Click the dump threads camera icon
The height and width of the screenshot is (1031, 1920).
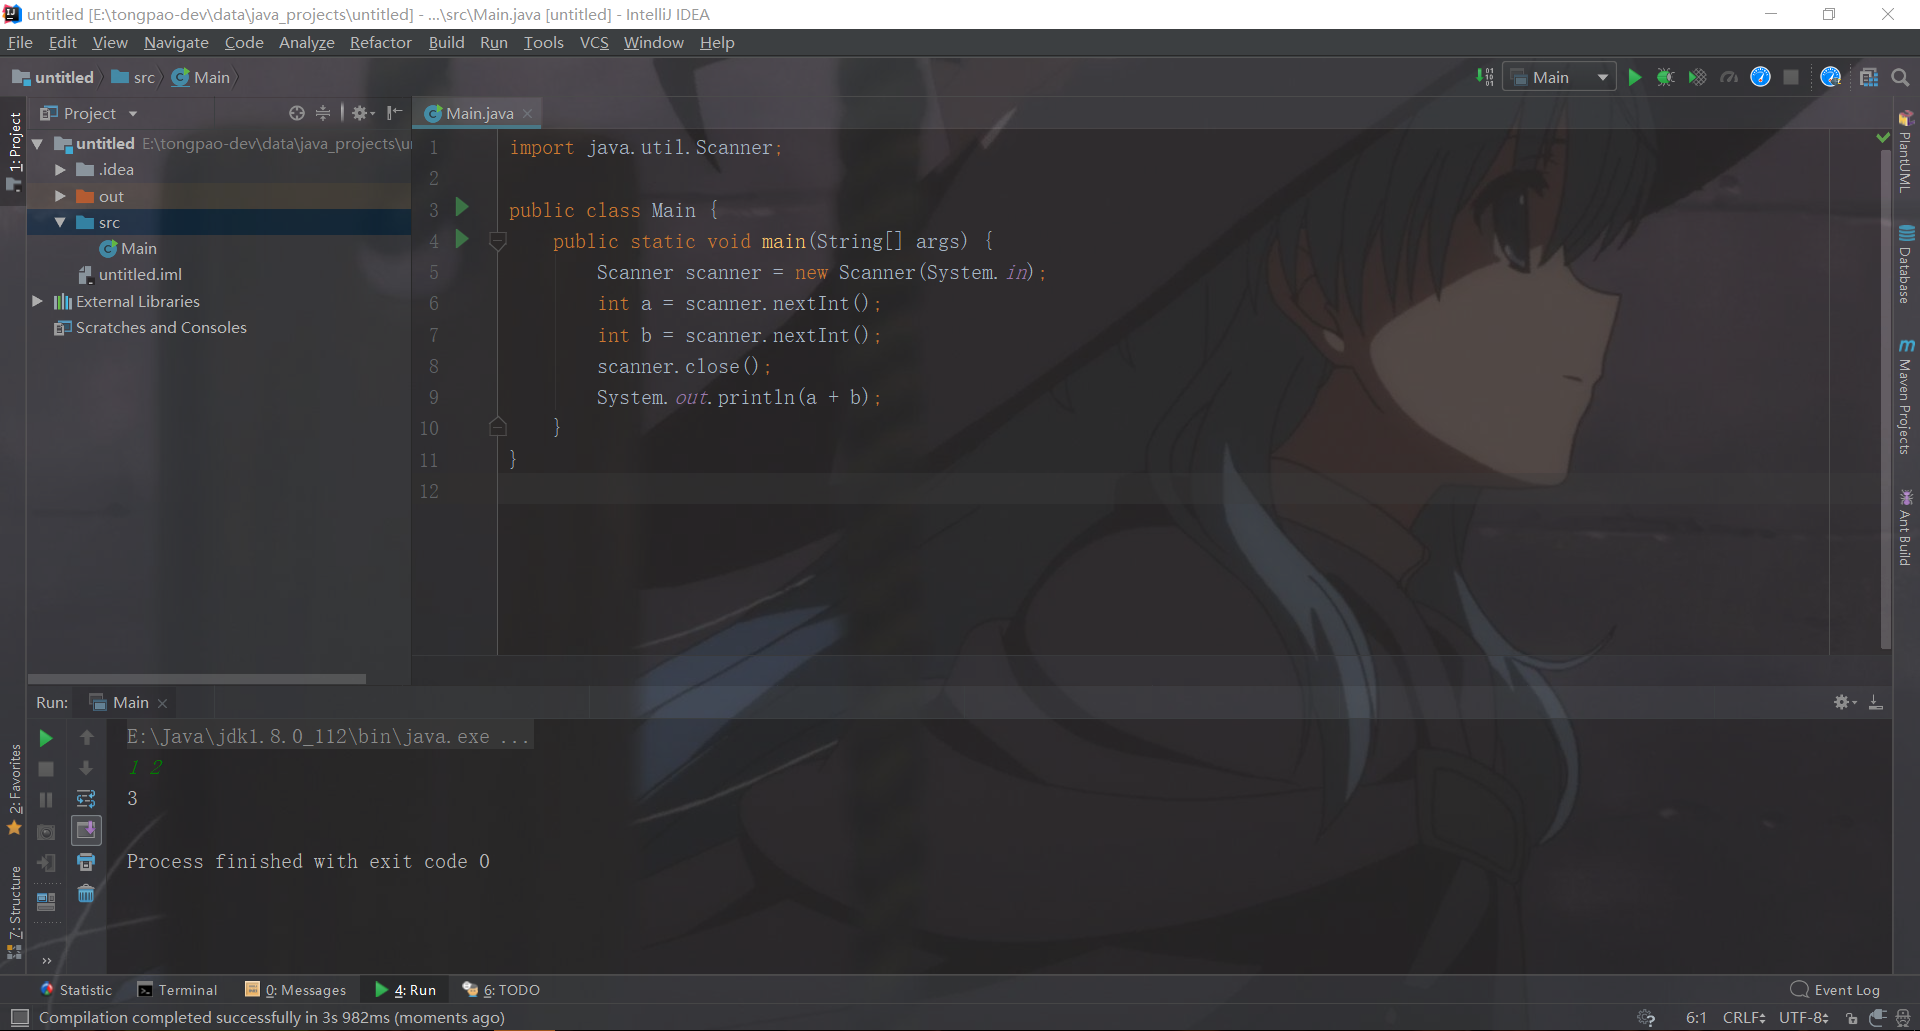pyautogui.click(x=46, y=831)
